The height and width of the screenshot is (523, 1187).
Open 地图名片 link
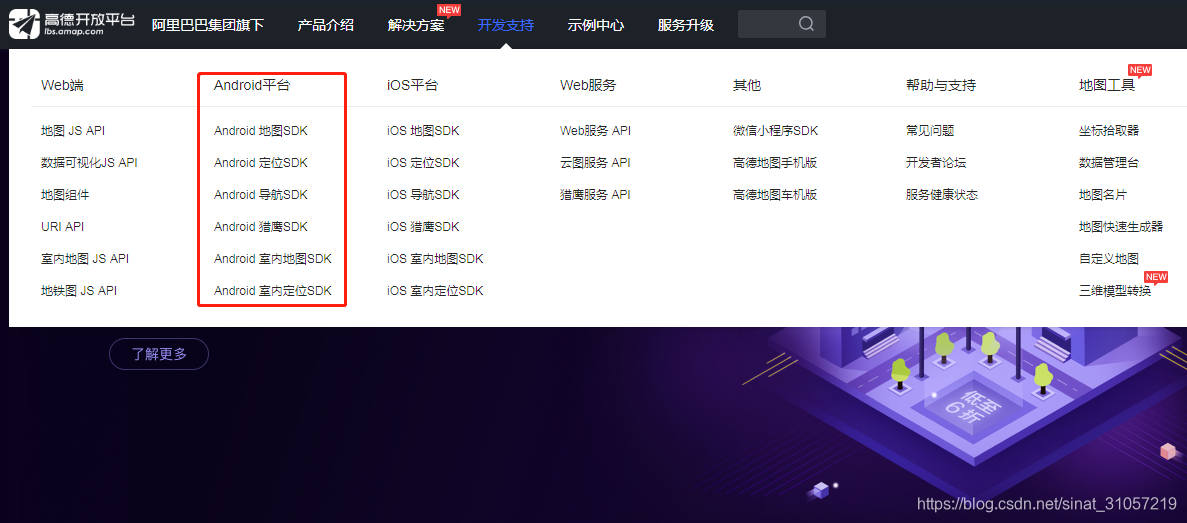coord(1103,195)
